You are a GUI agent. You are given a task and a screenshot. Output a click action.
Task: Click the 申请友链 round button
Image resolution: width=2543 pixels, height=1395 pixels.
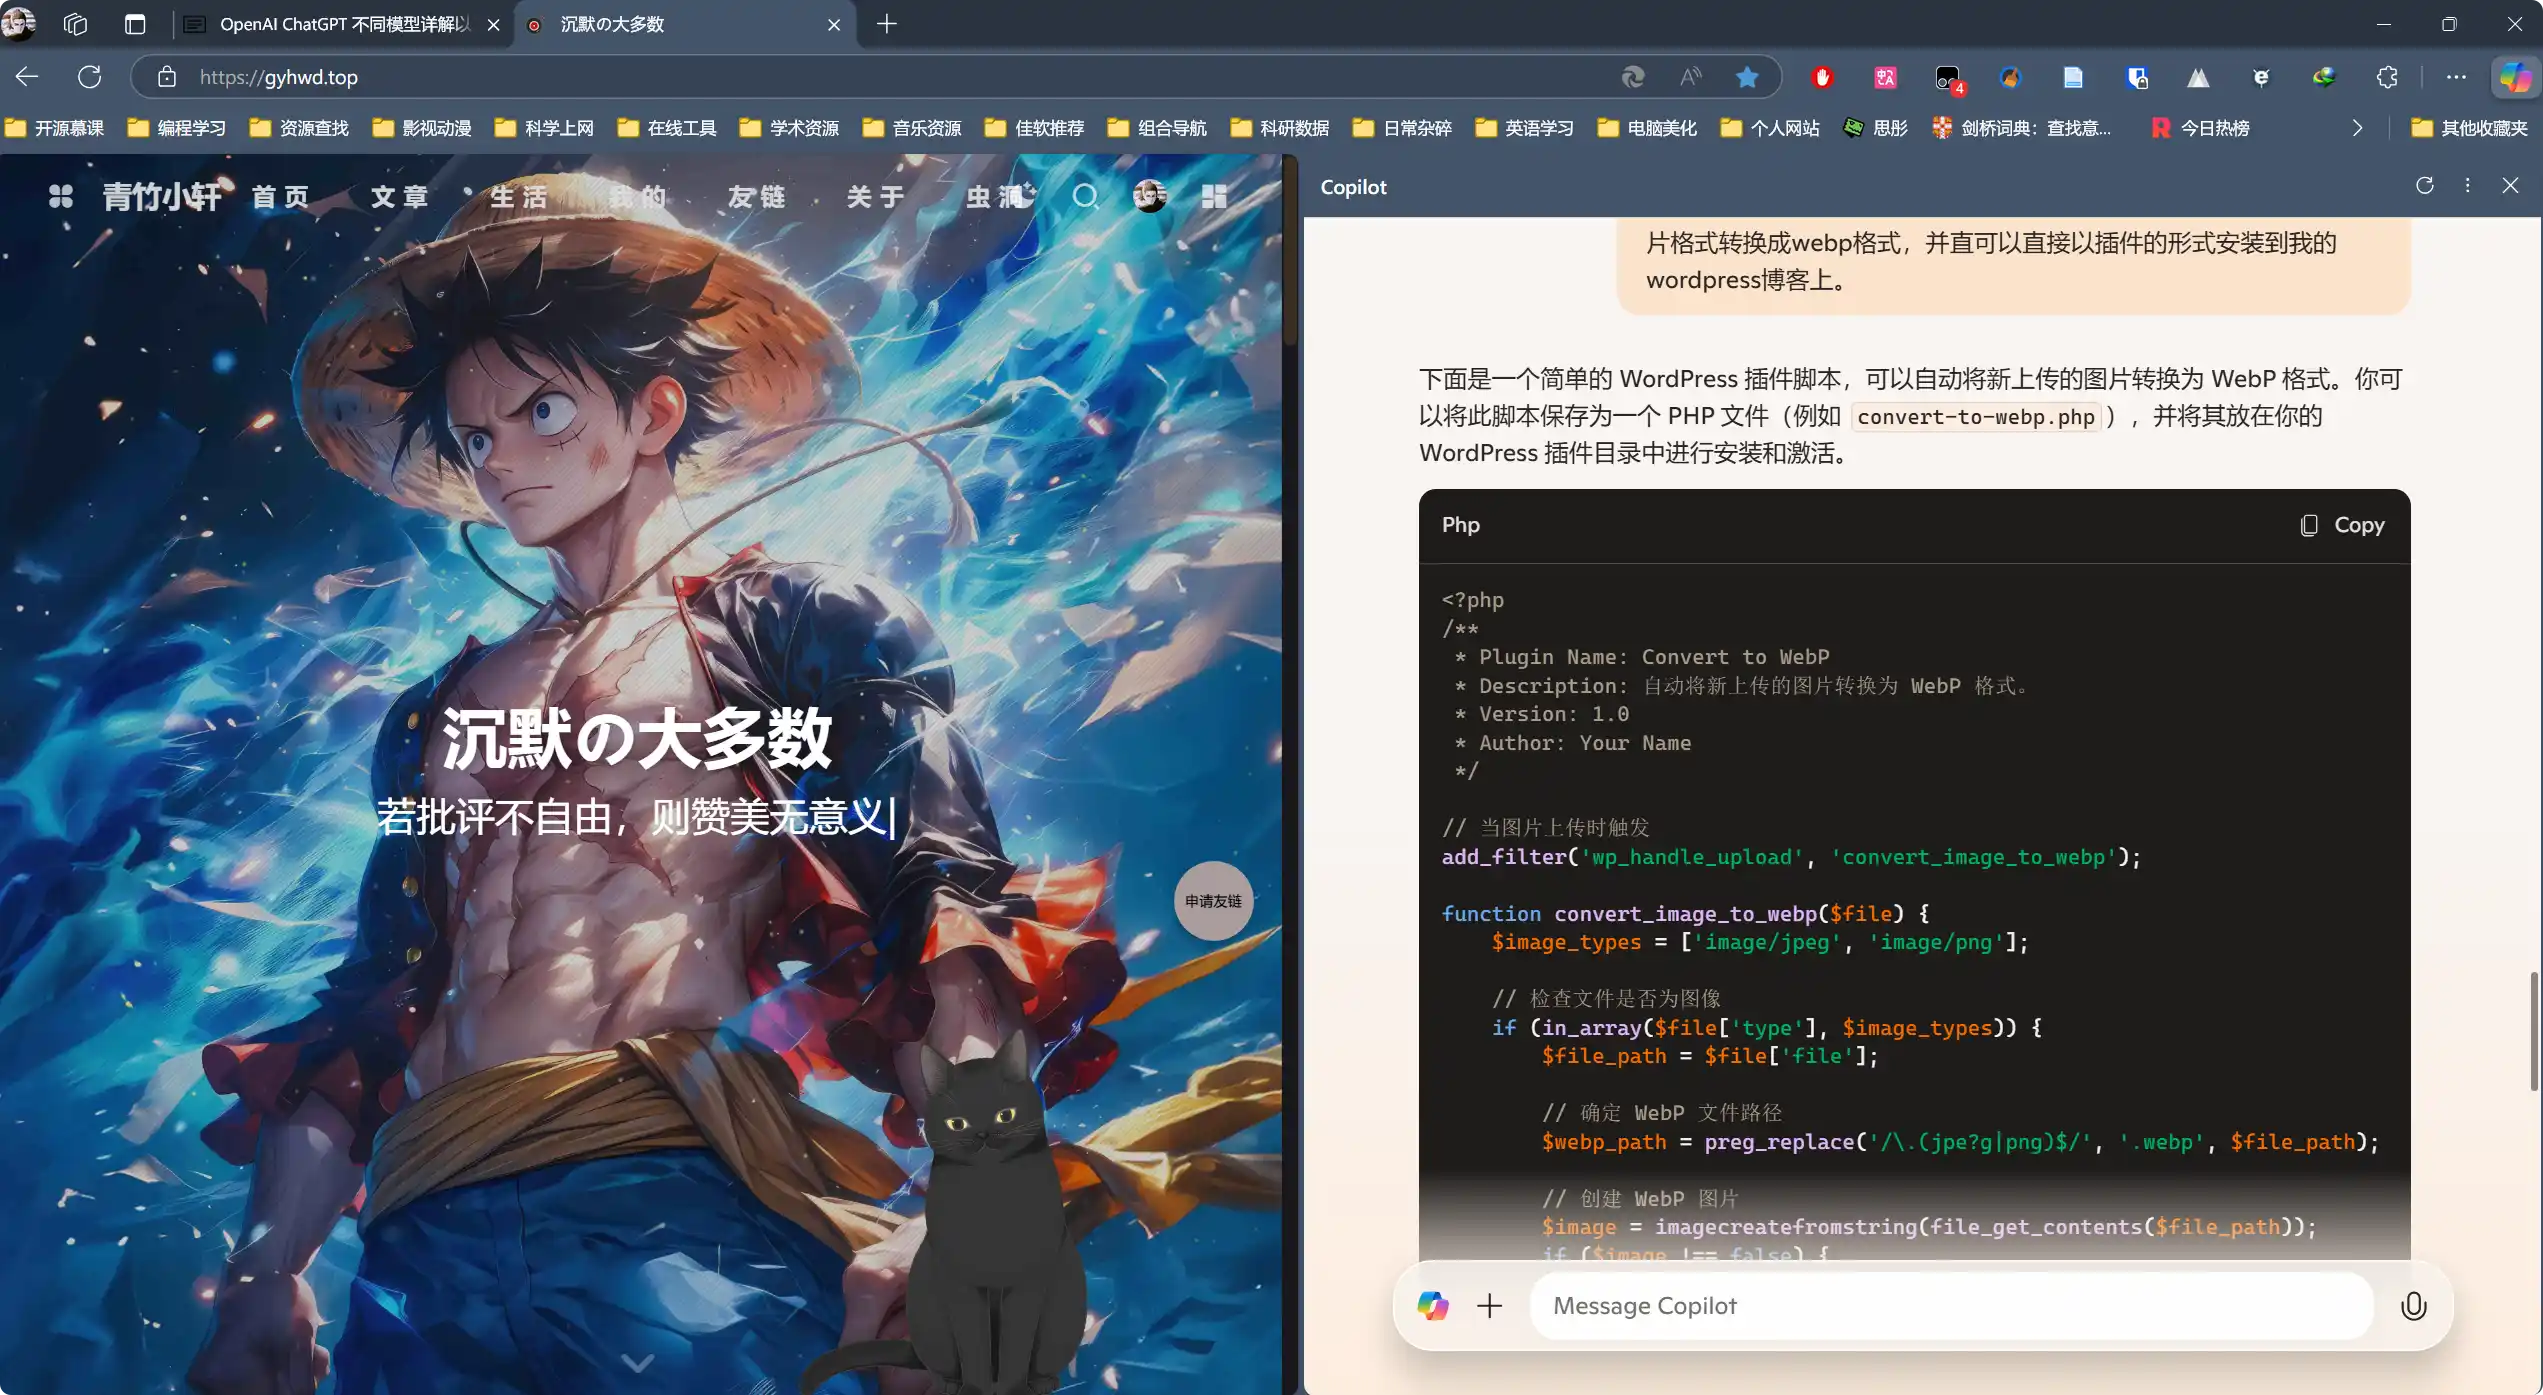(1213, 901)
